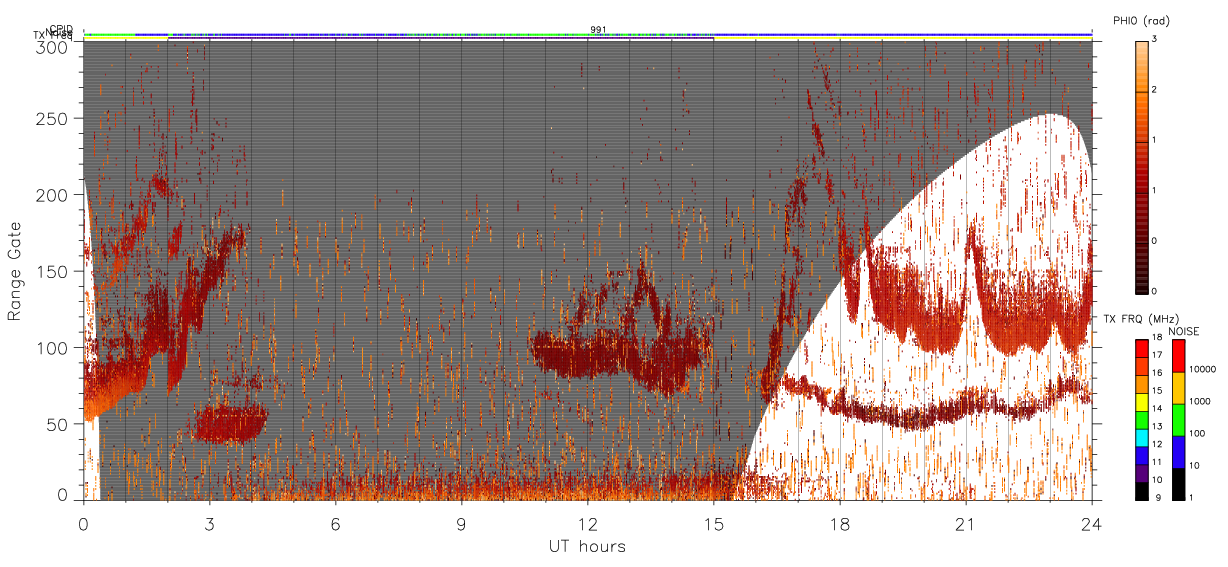Screen dimensions: 1228x567
Task: Select the green 100-1000 swatch in NOISE legend
Action: [1179, 420]
